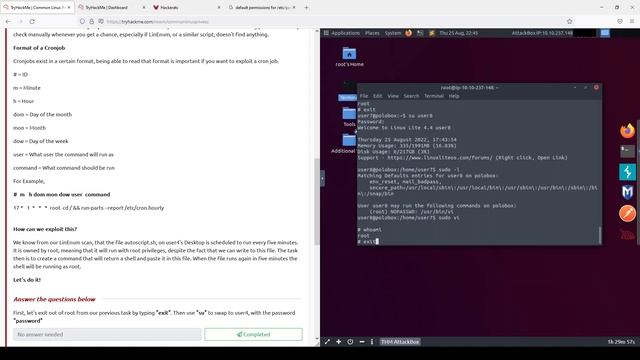Click the green Completed button

point(253,334)
